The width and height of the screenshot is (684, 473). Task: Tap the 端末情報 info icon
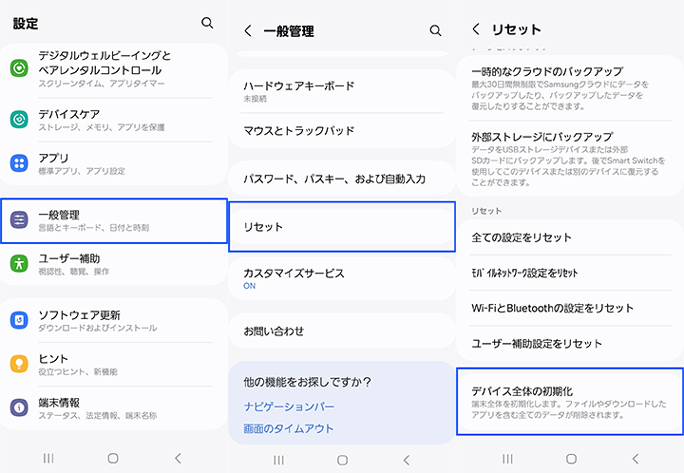(x=19, y=407)
